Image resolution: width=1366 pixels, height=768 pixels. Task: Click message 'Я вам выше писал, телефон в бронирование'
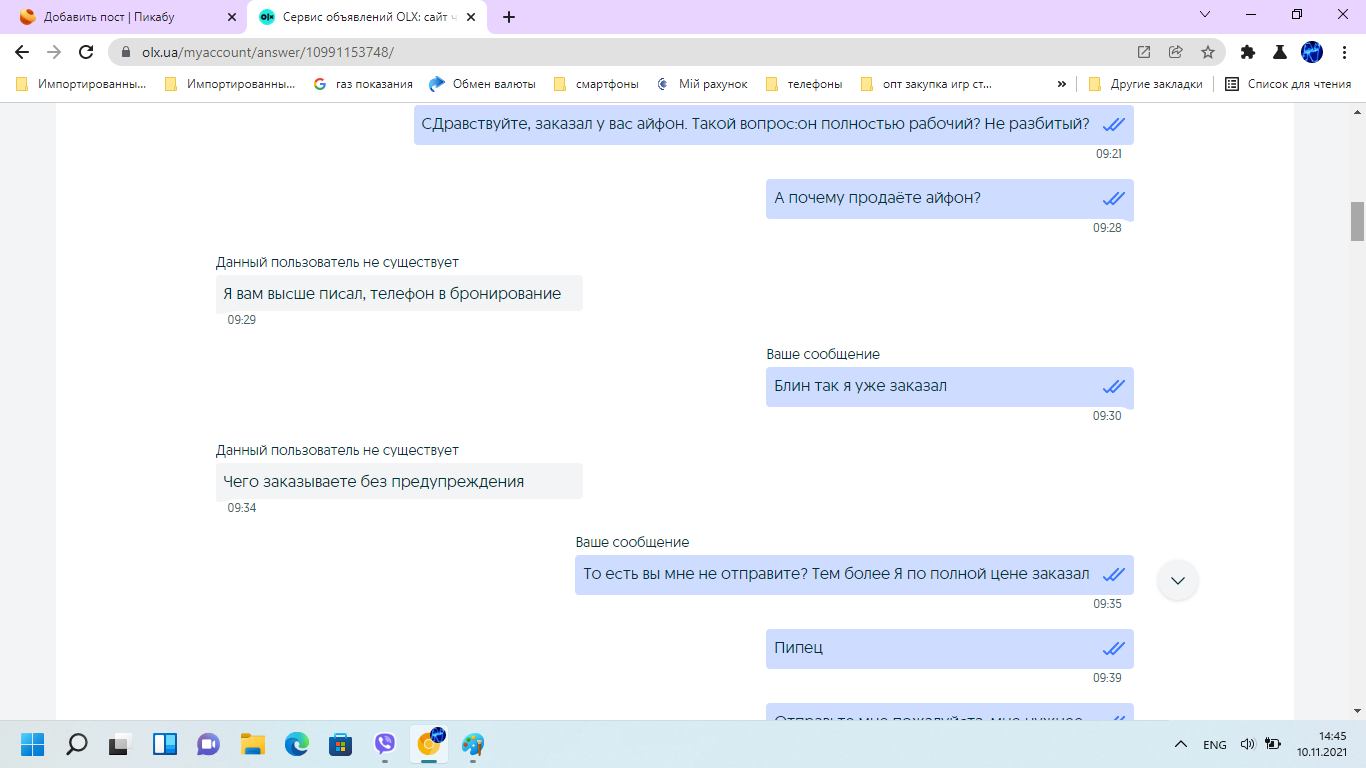point(399,293)
